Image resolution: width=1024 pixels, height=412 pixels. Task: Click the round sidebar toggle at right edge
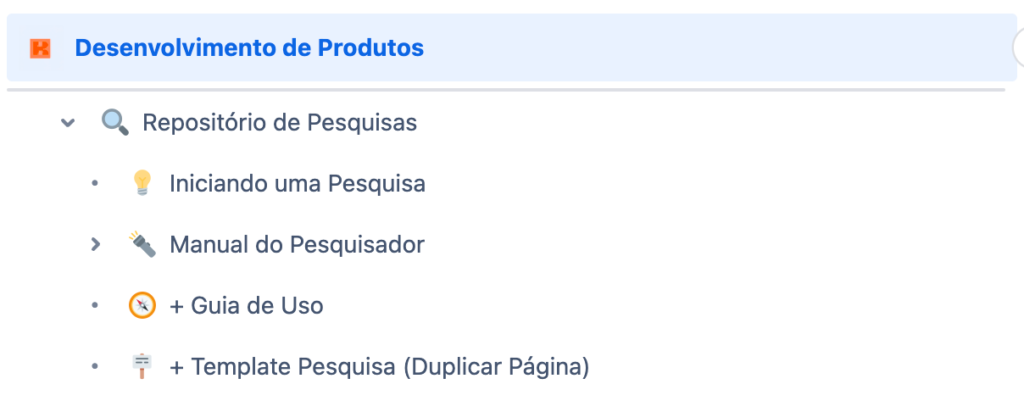[x=1019, y=47]
